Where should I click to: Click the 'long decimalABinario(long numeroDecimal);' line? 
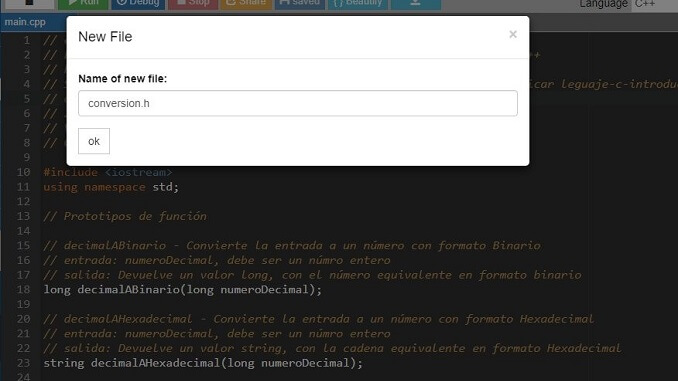(182, 290)
